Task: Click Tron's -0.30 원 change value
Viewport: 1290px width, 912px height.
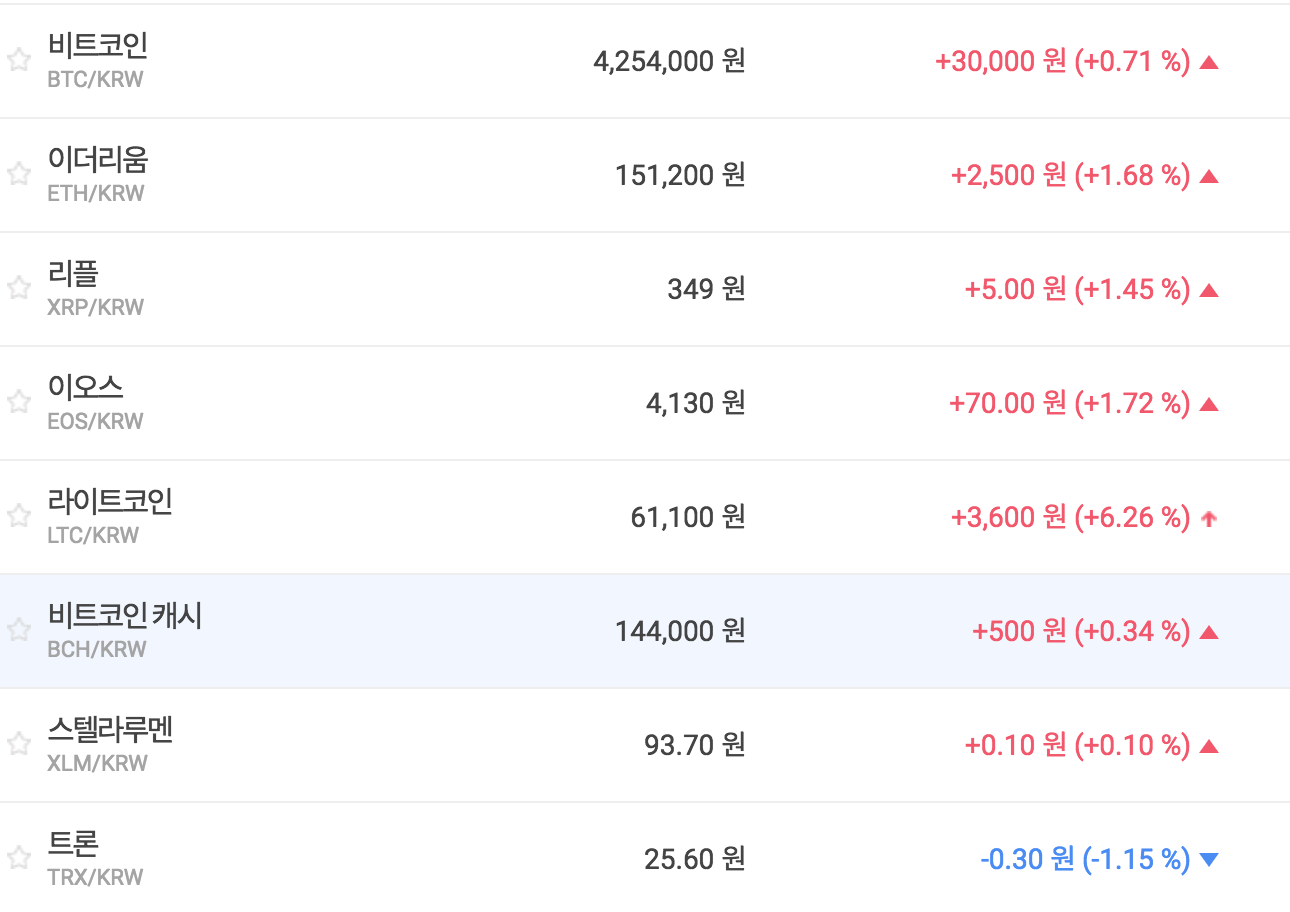Action: click(x=1027, y=859)
